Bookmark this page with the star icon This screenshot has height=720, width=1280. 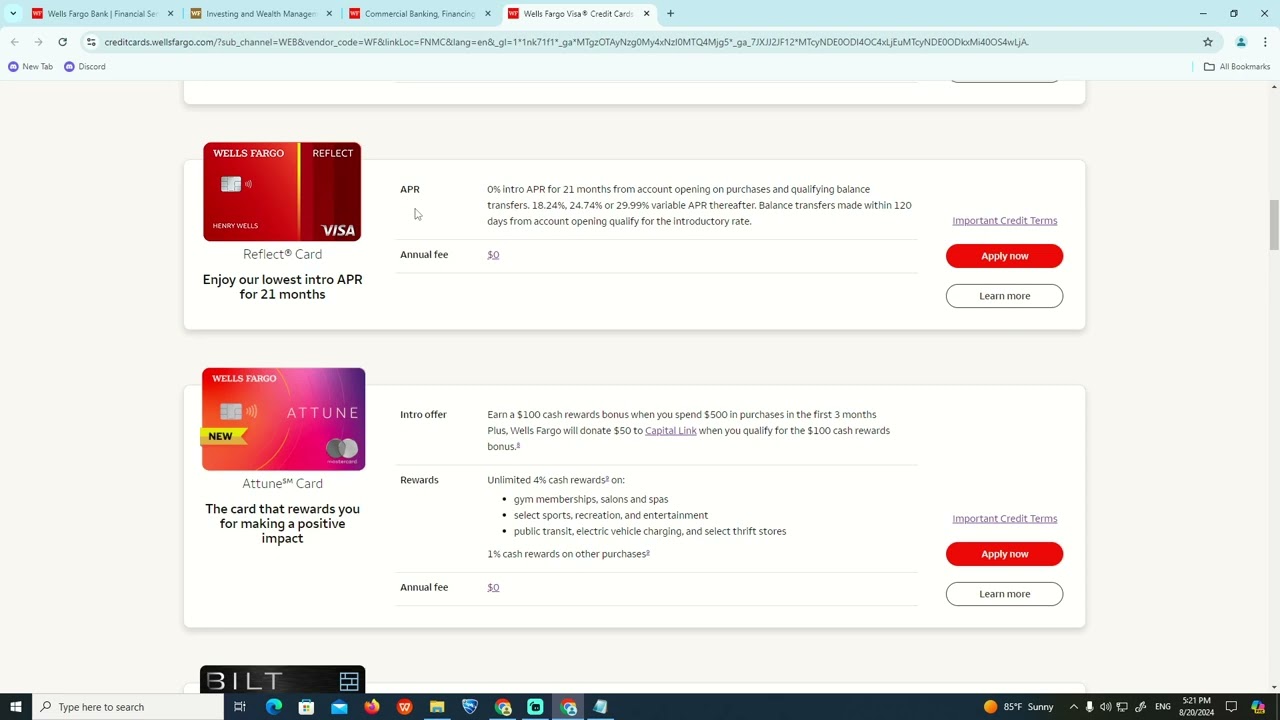[x=1208, y=42]
